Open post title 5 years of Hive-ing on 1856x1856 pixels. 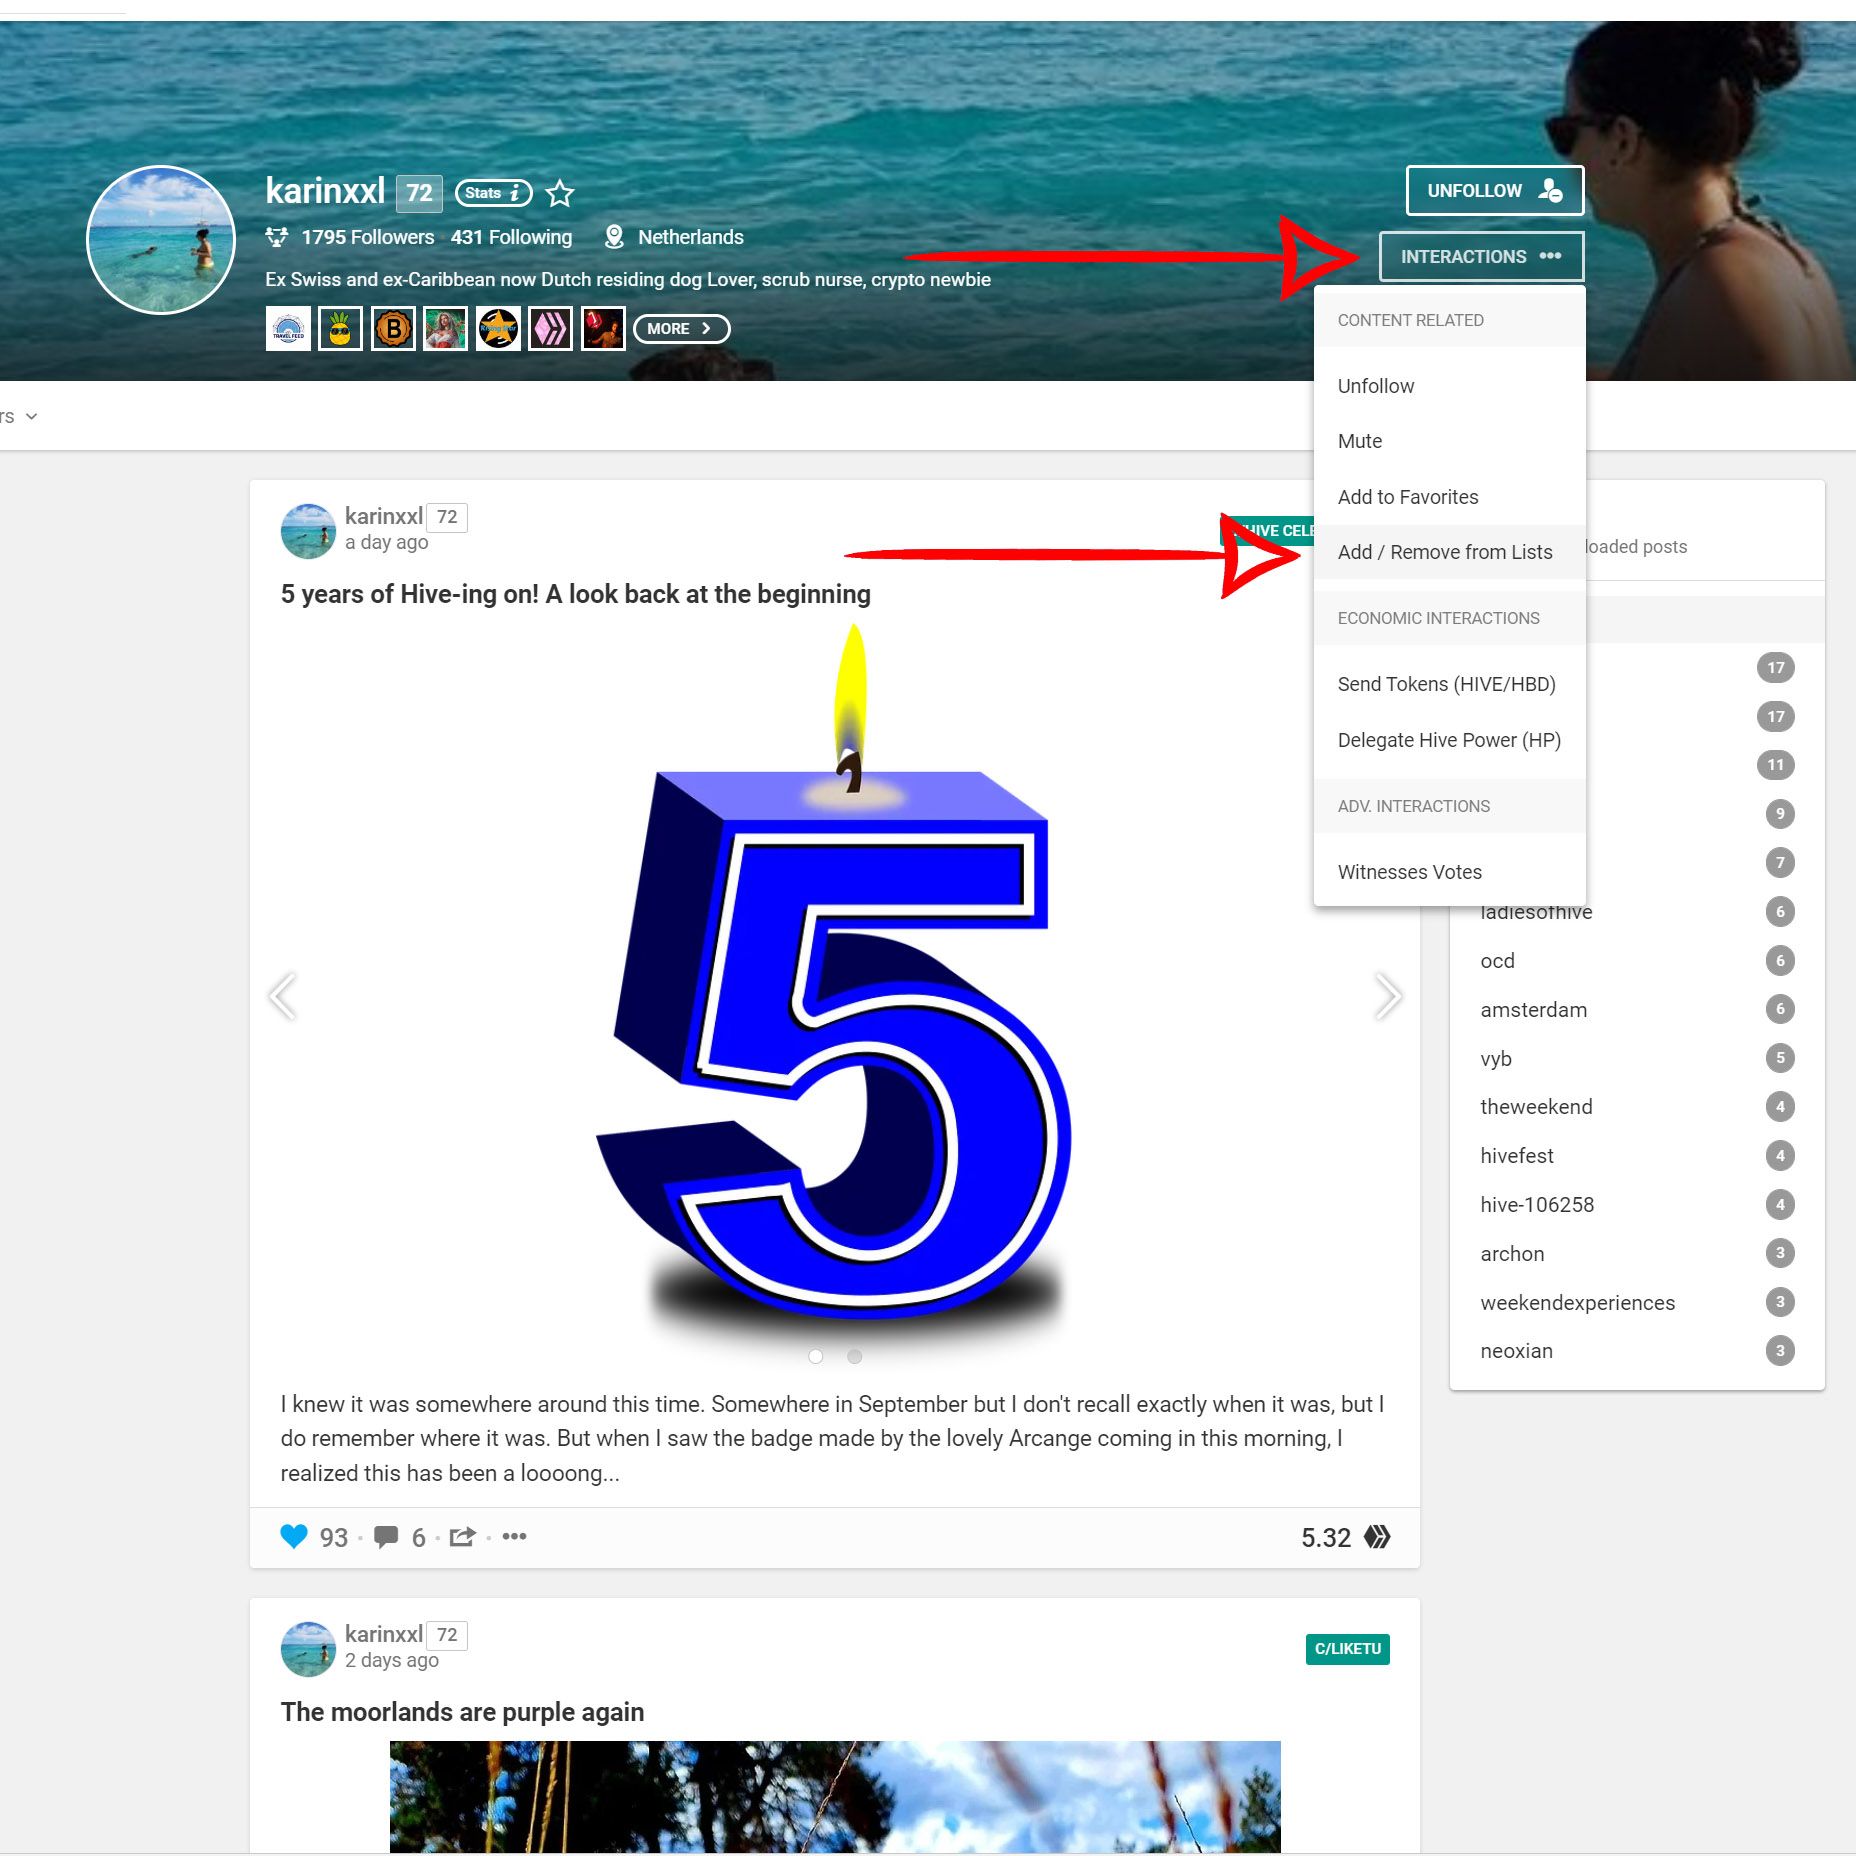tap(575, 594)
